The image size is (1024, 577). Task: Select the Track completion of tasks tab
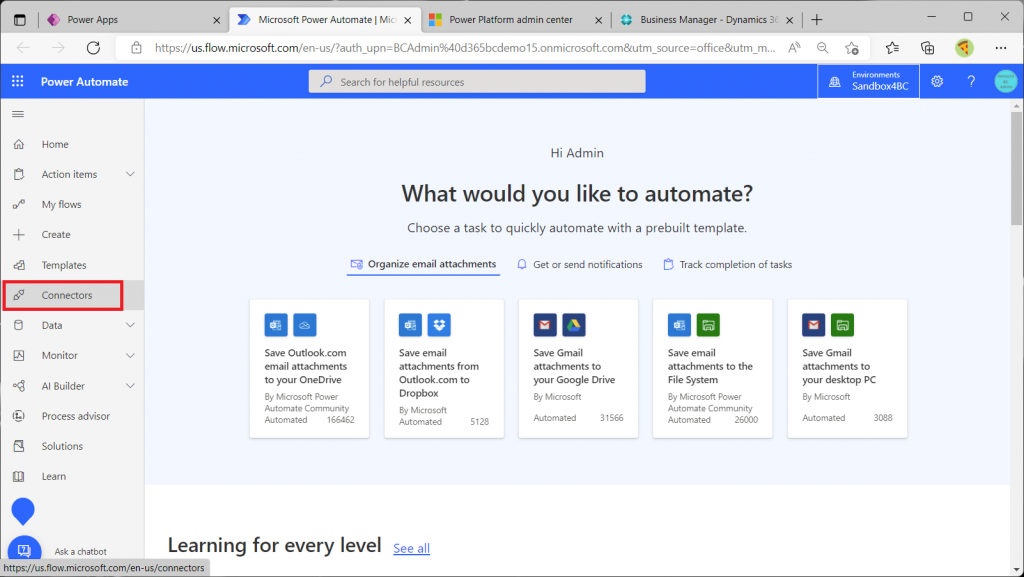pyautogui.click(x=728, y=264)
